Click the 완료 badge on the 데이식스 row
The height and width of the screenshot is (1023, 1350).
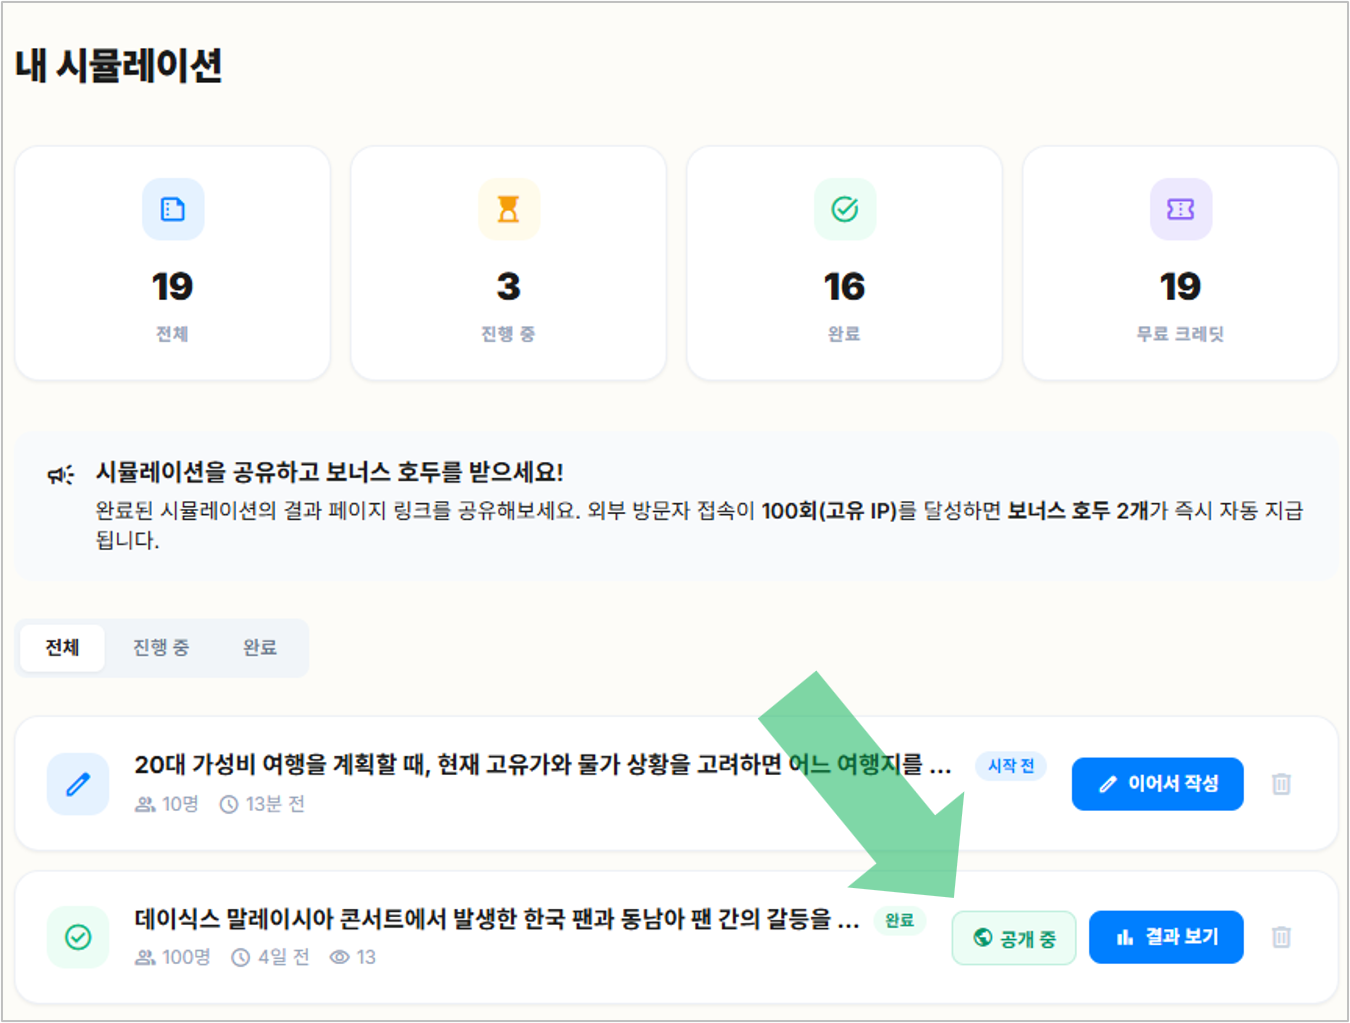point(899,920)
